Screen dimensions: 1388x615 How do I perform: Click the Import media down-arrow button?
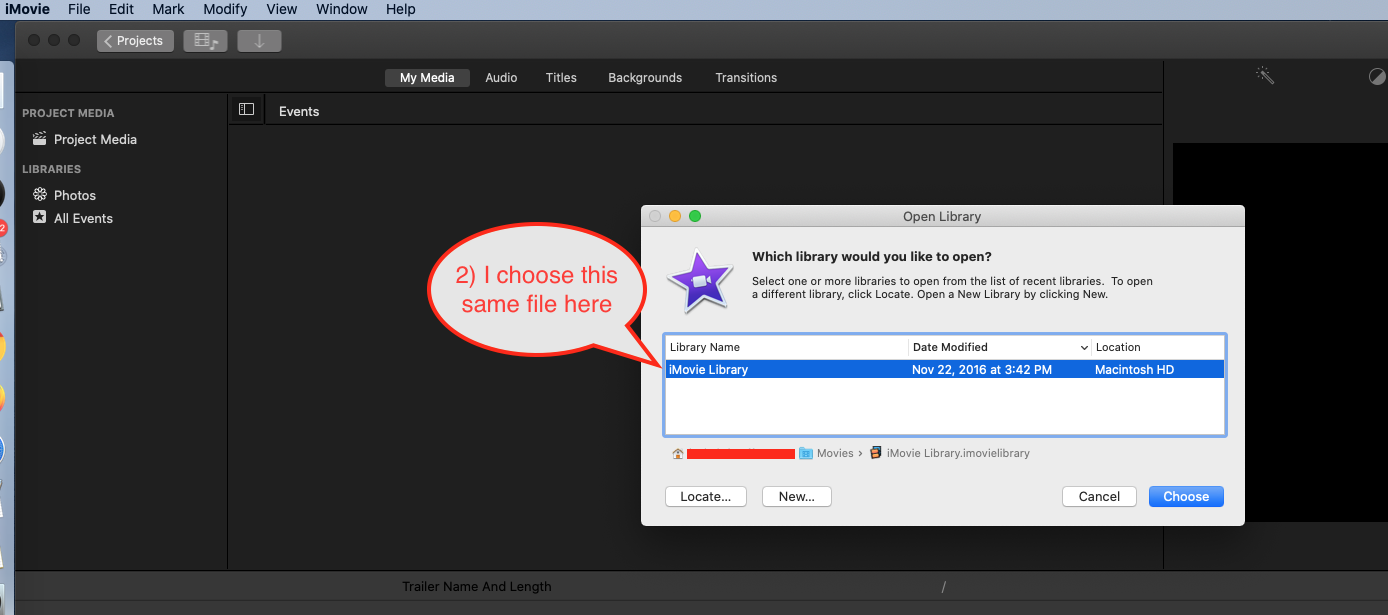260,41
